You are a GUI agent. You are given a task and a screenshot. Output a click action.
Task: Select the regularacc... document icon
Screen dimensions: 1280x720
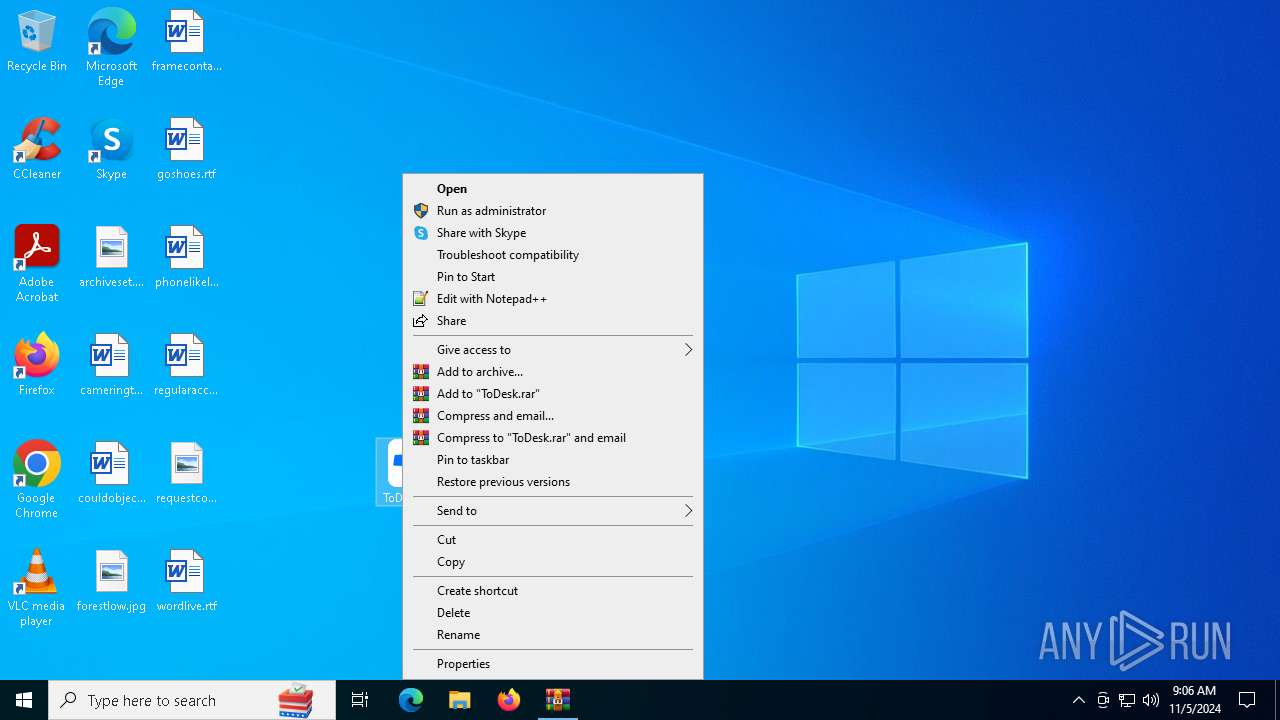[186, 366]
